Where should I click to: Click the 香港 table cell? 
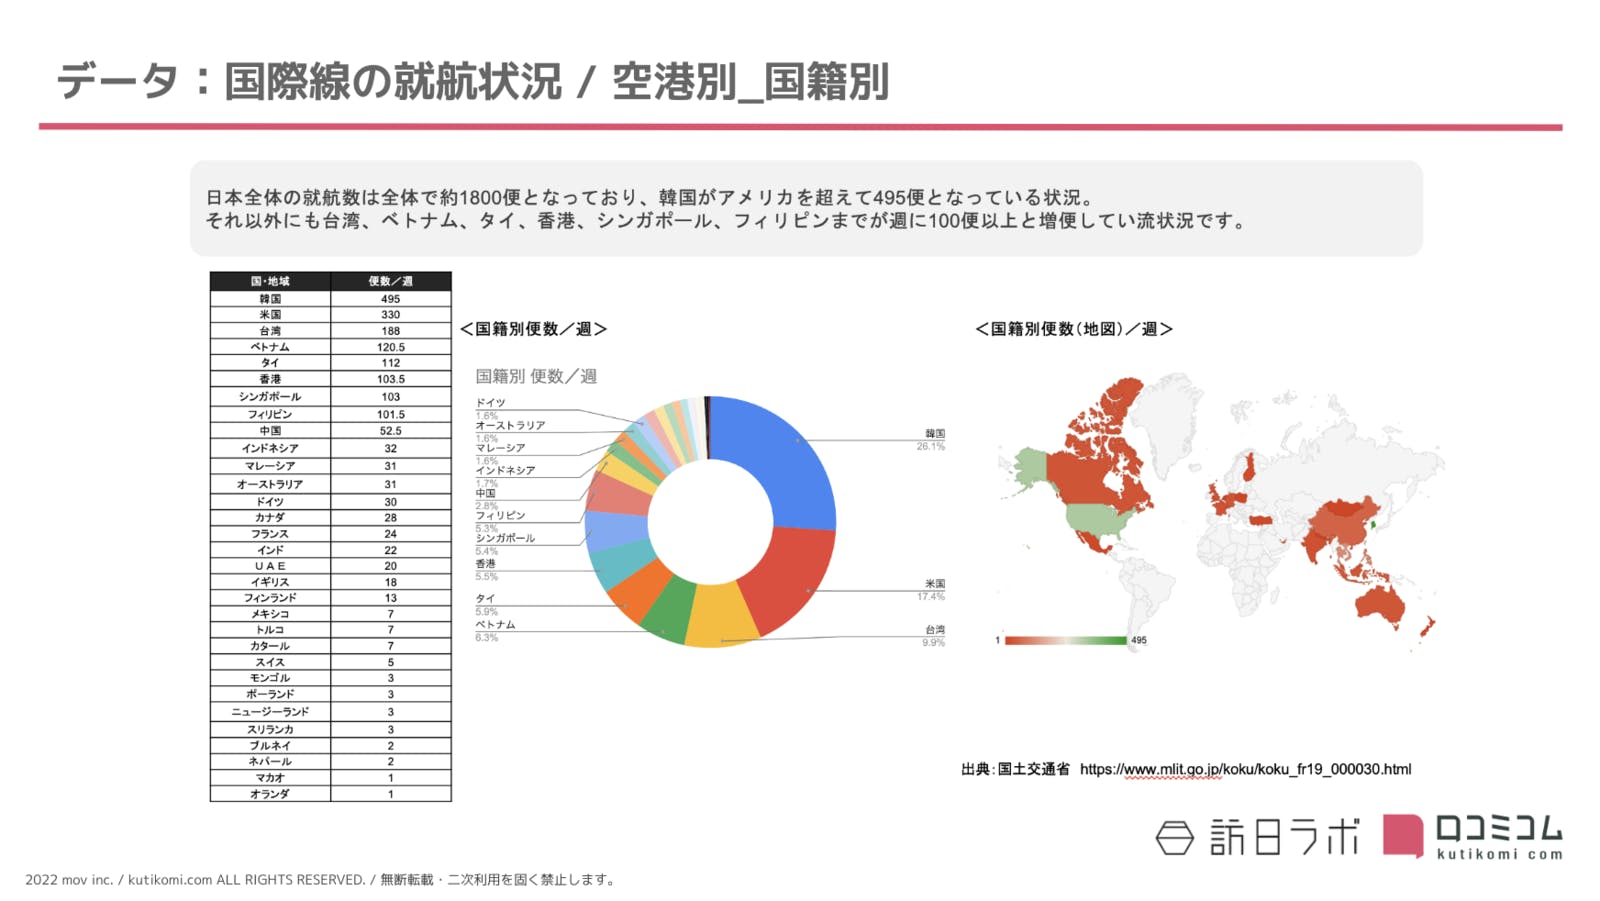pyautogui.click(x=270, y=379)
